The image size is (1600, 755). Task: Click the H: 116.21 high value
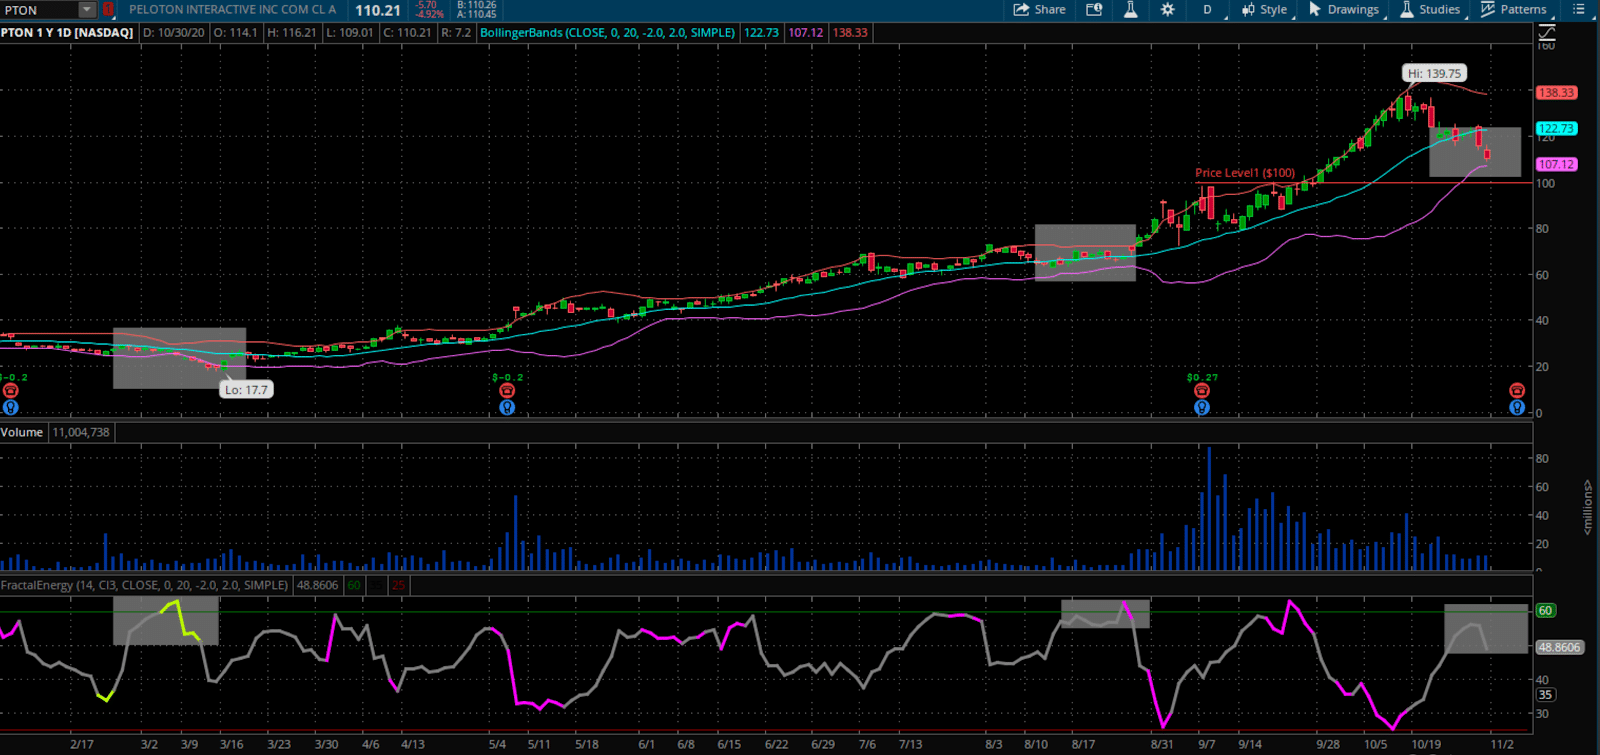pos(292,33)
